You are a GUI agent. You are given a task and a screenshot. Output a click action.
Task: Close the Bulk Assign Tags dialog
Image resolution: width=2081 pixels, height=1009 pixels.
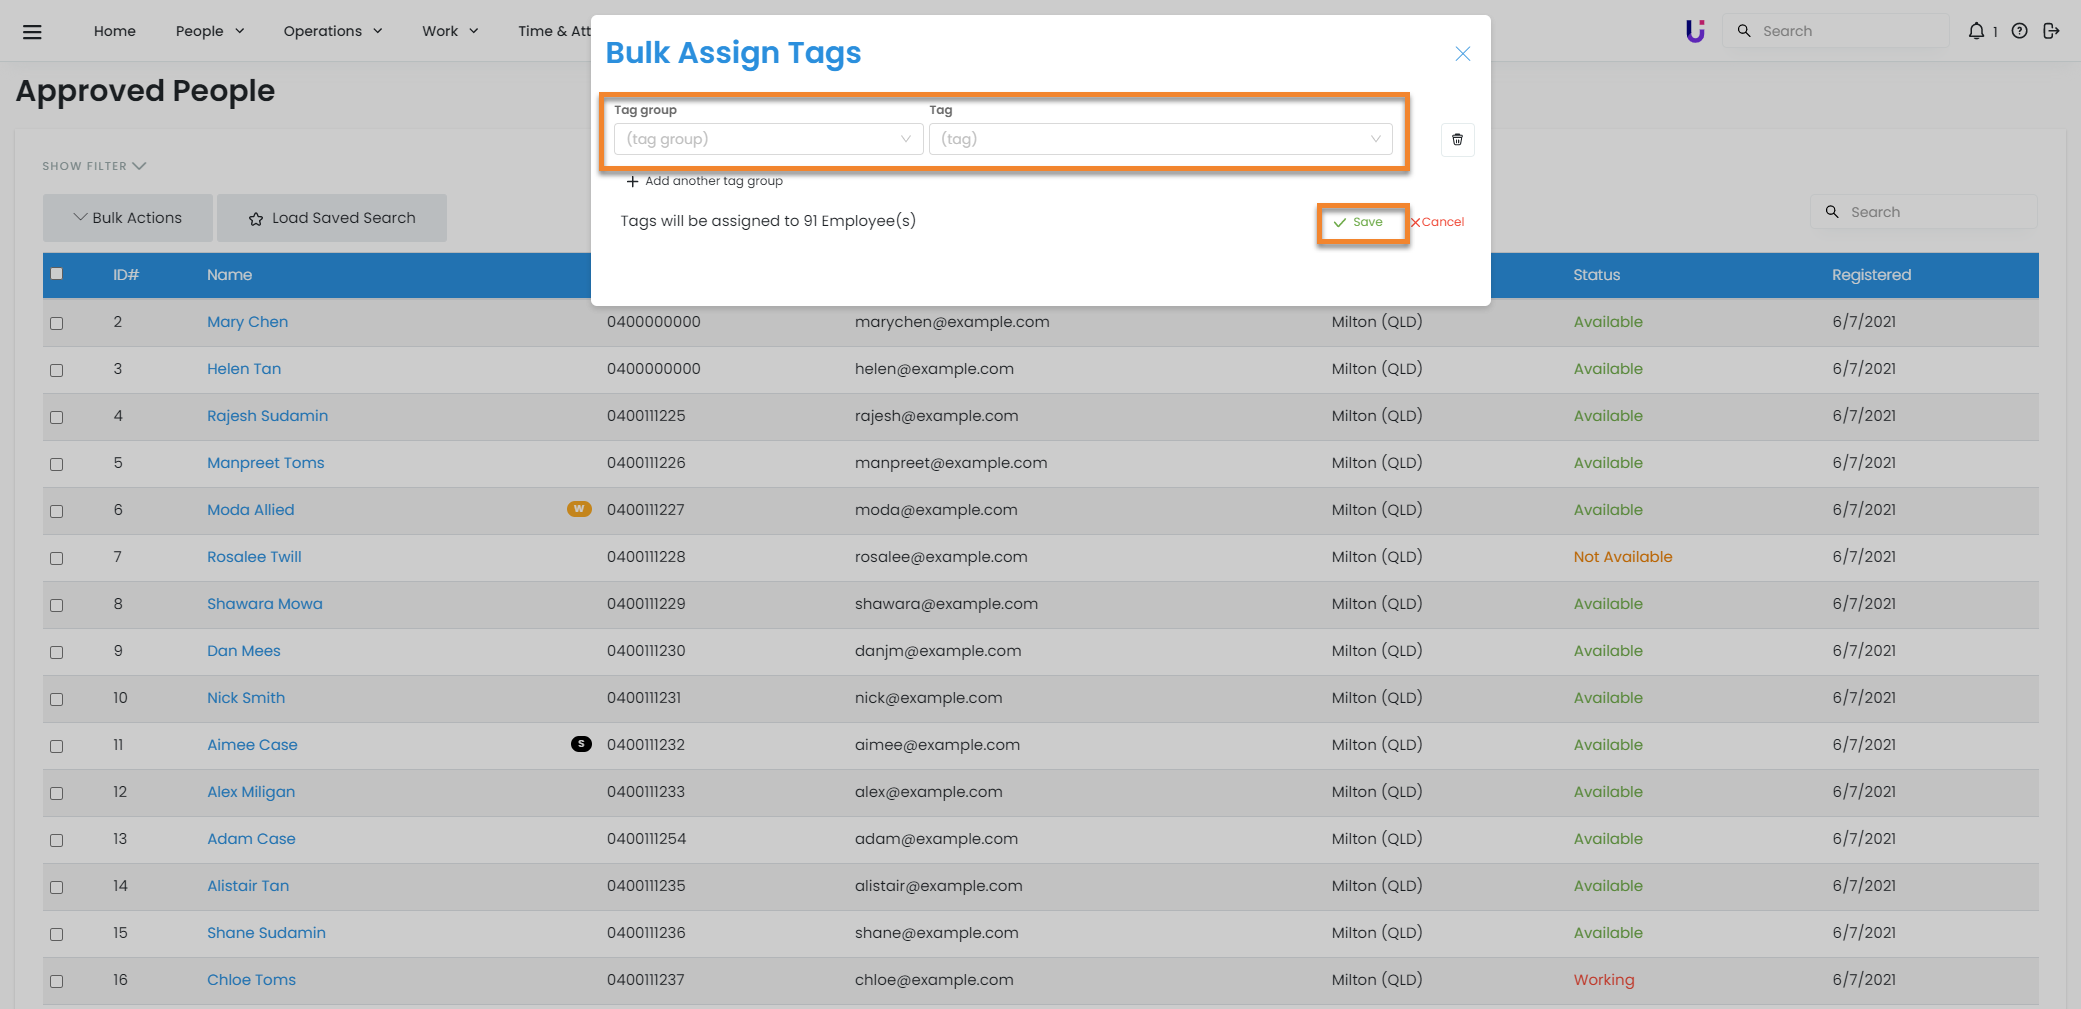coord(1462,54)
